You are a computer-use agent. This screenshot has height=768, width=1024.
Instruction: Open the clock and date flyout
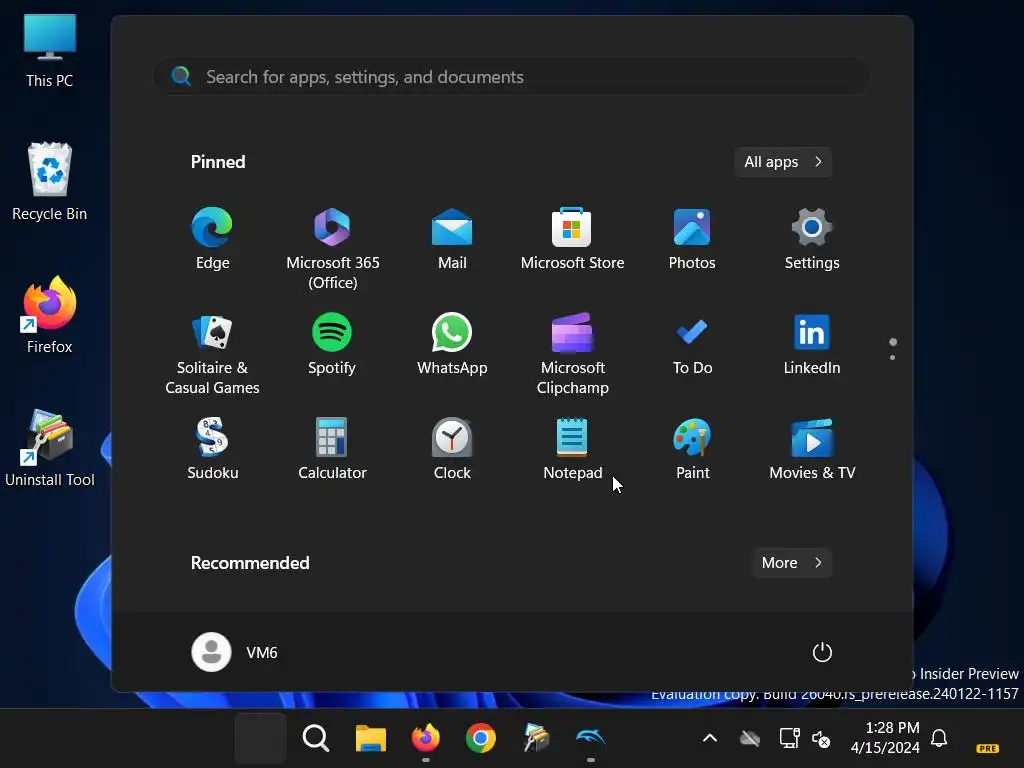885,737
